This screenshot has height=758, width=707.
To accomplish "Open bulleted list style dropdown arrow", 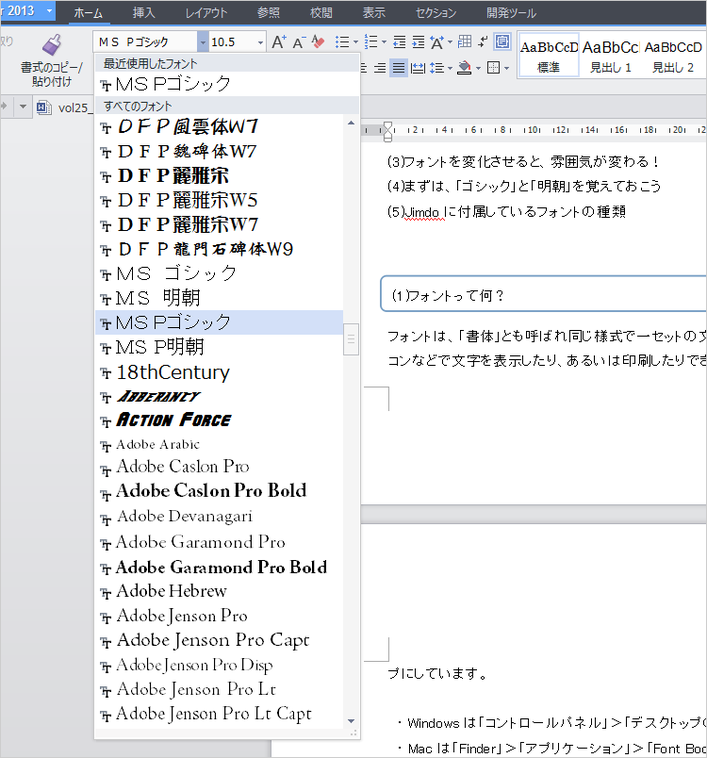I will coord(356,43).
